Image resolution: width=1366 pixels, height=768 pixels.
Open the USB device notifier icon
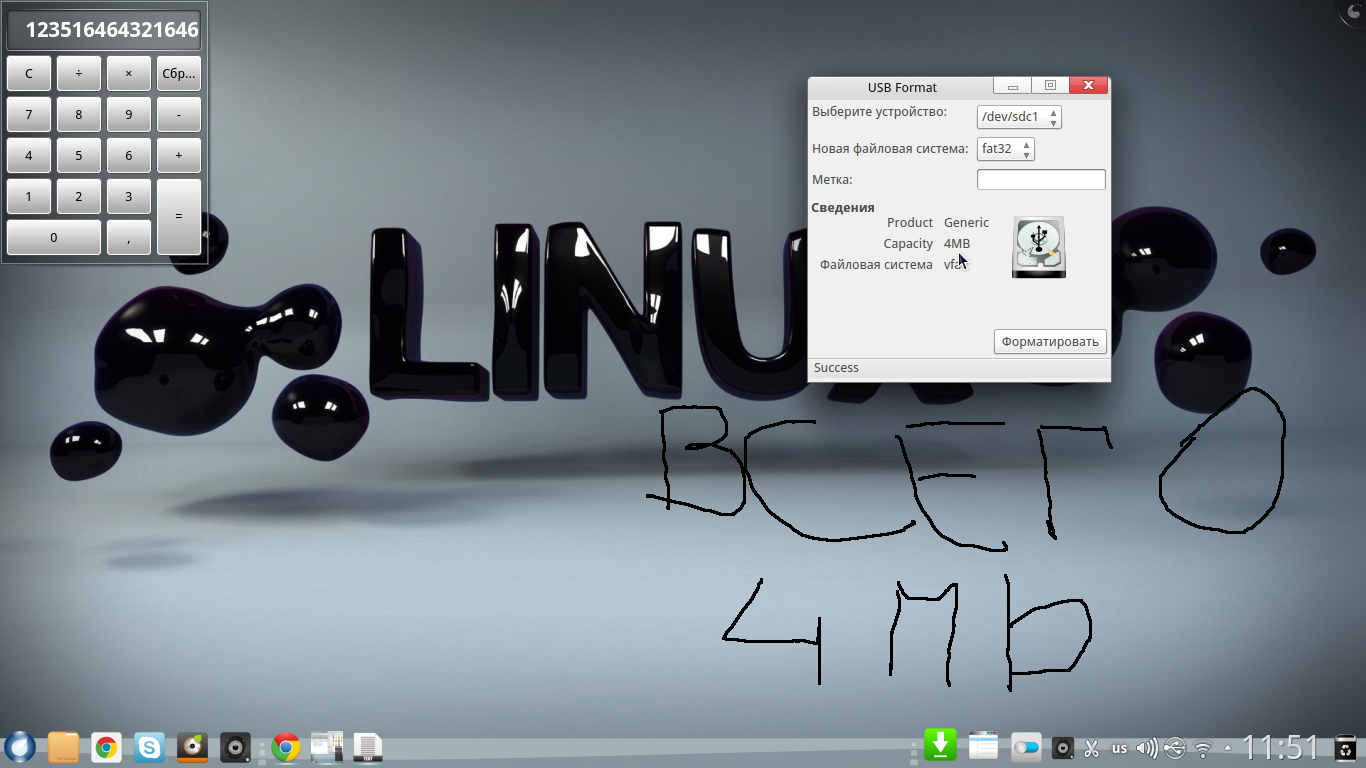[1175, 747]
